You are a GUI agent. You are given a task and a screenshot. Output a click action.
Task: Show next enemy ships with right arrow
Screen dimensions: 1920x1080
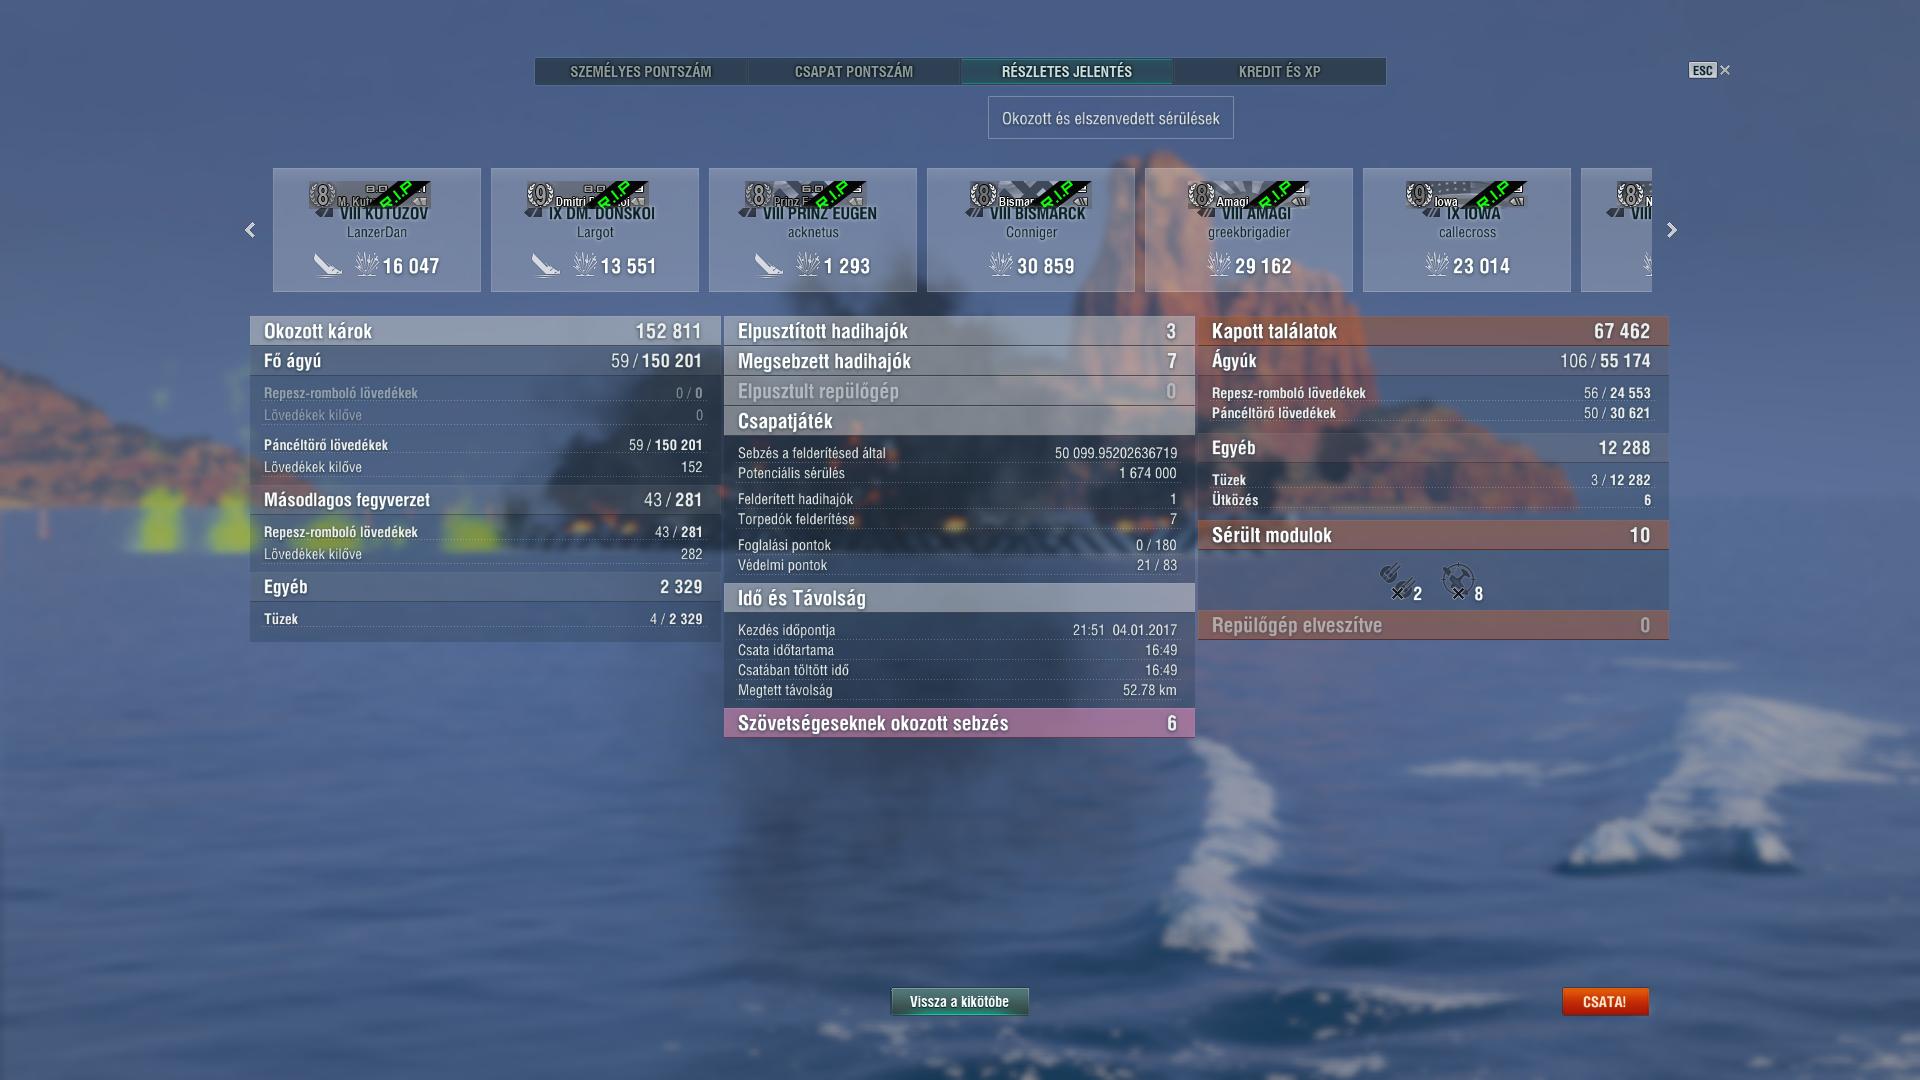click(x=1672, y=230)
